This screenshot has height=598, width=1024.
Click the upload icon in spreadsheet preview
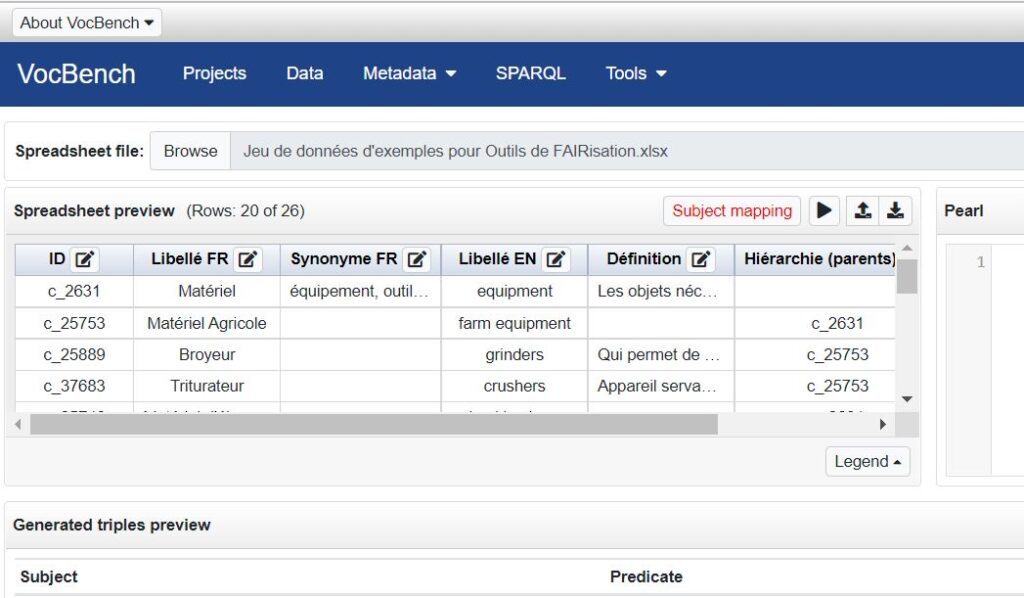pyautogui.click(x=862, y=211)
